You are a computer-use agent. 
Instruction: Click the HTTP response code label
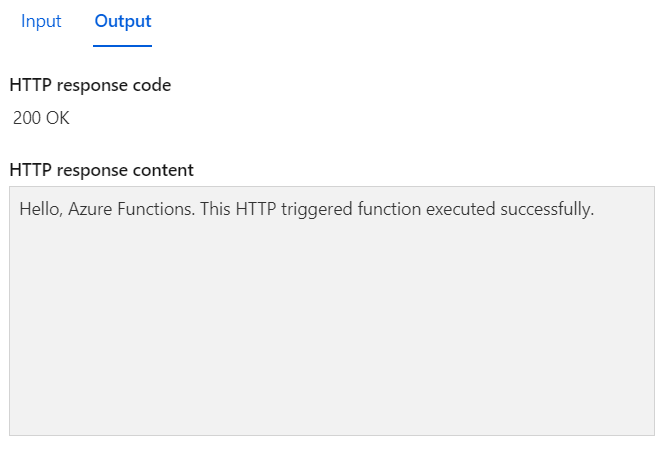[90, 85]
